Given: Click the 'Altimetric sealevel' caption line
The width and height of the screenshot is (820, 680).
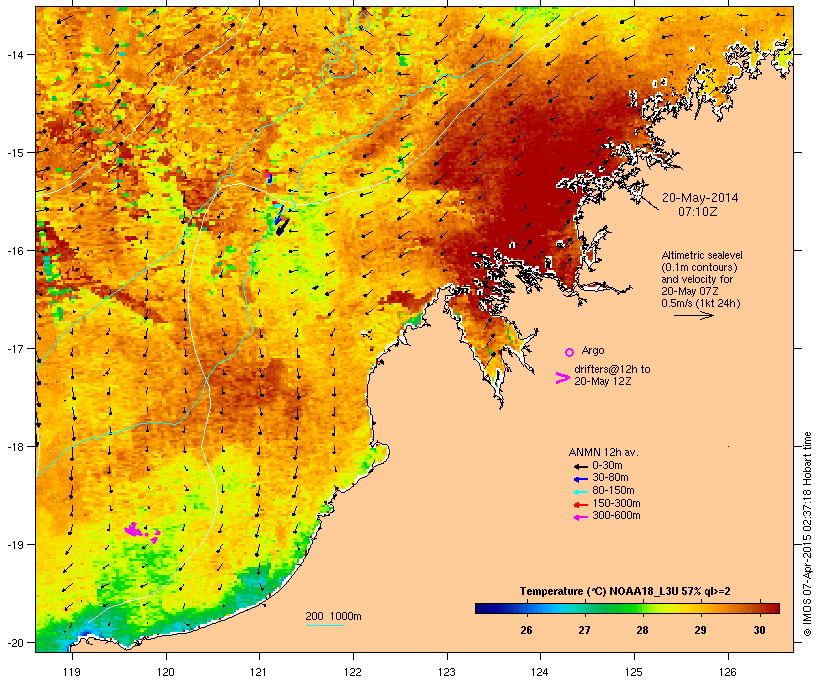Looking at the screenshot, I should click(702, 255).
